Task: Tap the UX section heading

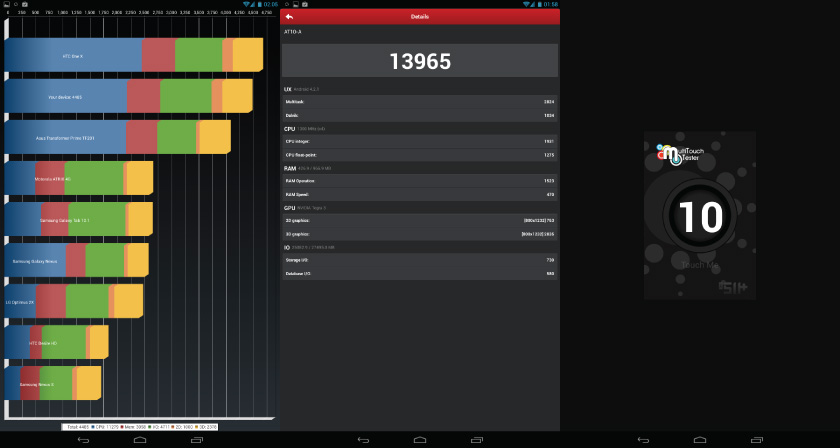Action: click(x=287, y=89)
